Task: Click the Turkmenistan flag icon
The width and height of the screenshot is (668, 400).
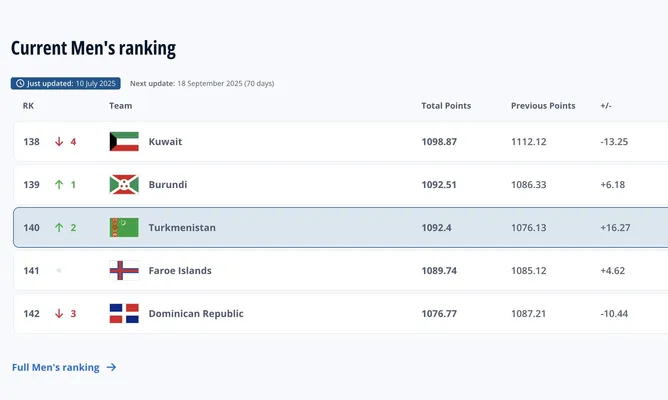Action: 124,227
